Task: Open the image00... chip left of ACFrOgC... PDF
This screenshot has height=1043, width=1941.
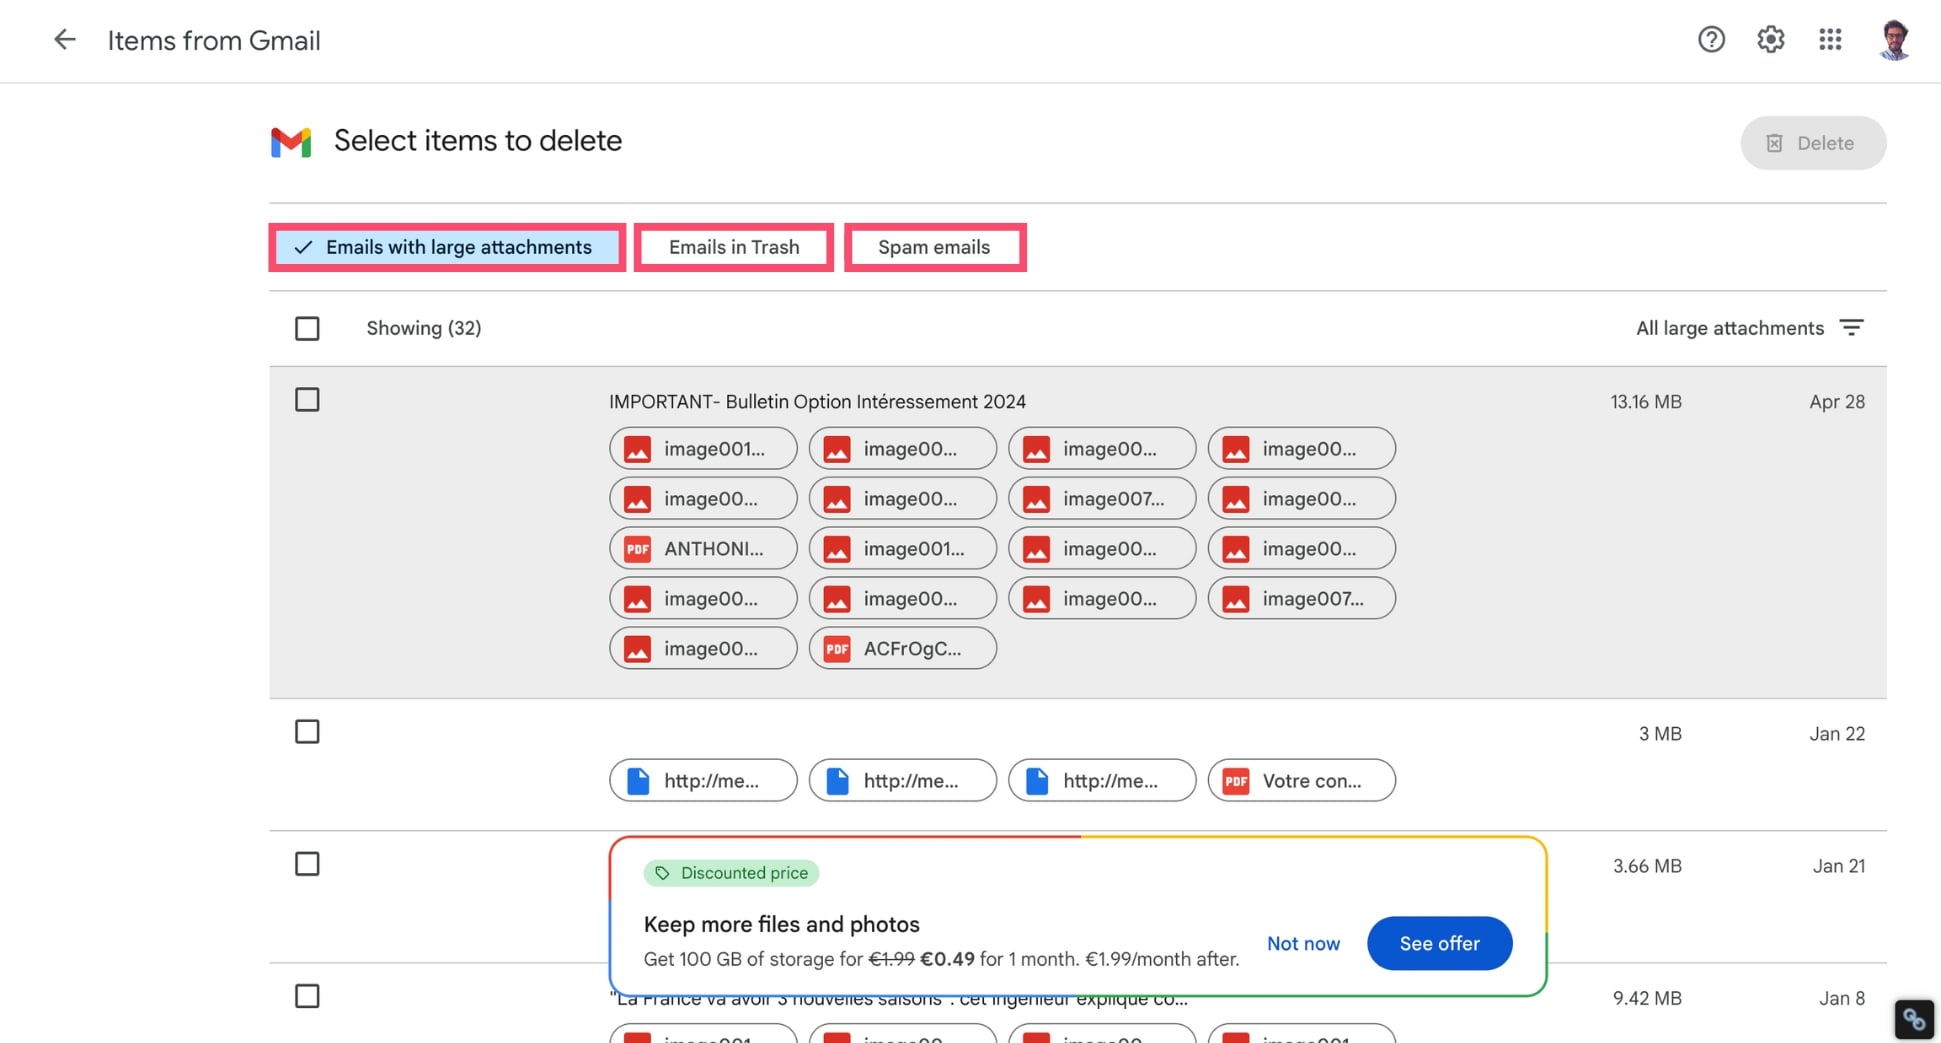Action: tap(703, 648)
